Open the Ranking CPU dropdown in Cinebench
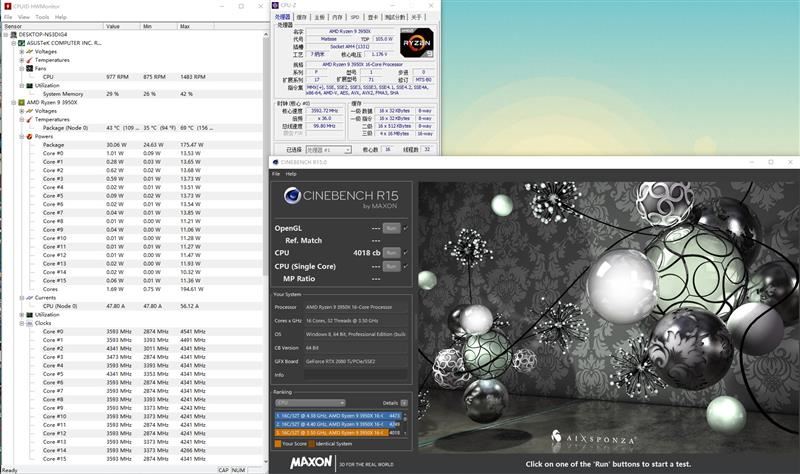This screenshot has height=474, width=800. [x=310, y=403]
